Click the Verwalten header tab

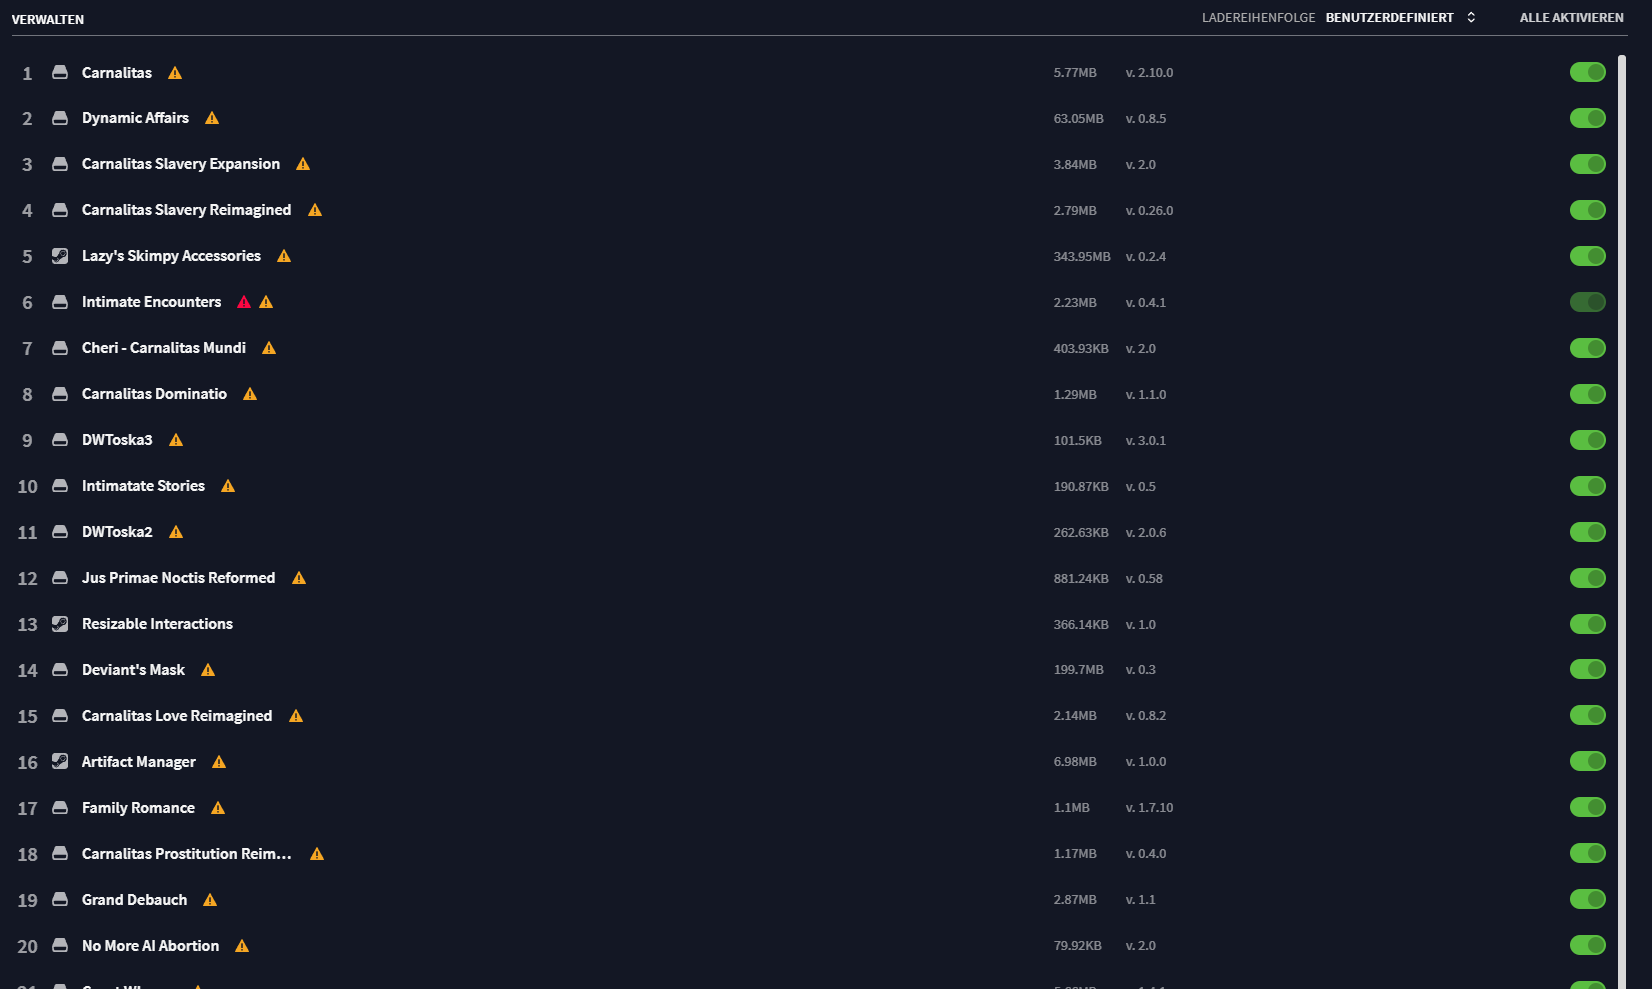click(x=48, y=19)
